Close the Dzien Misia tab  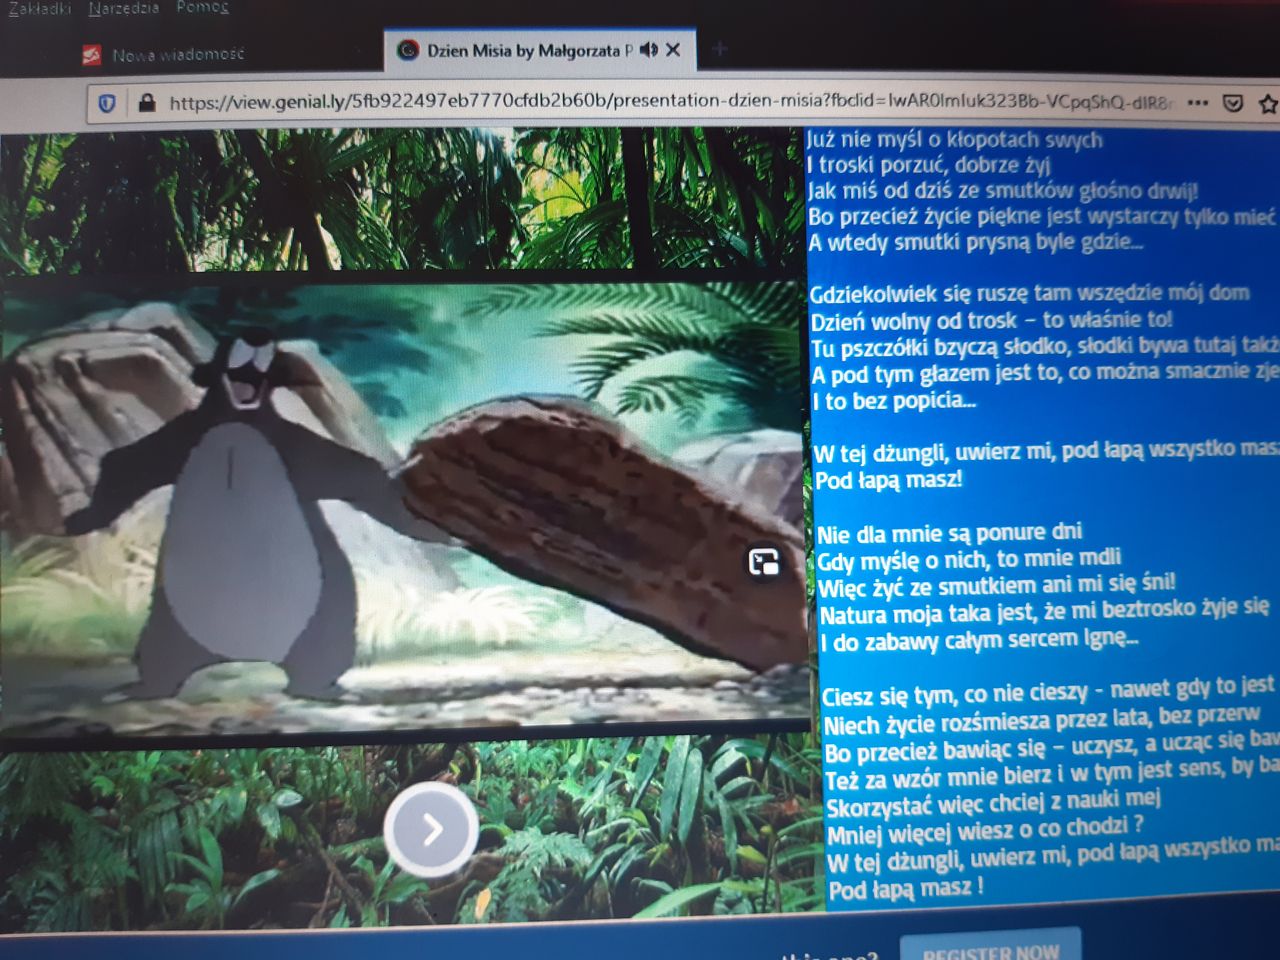coord(673,49)
